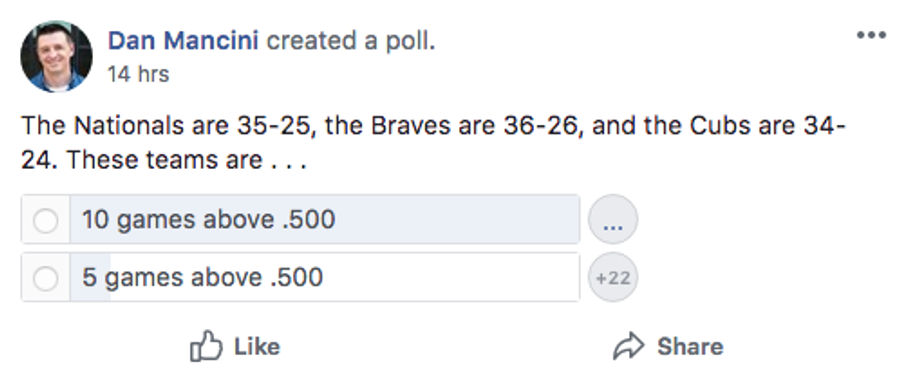Click the Share text label

point(690,346)
